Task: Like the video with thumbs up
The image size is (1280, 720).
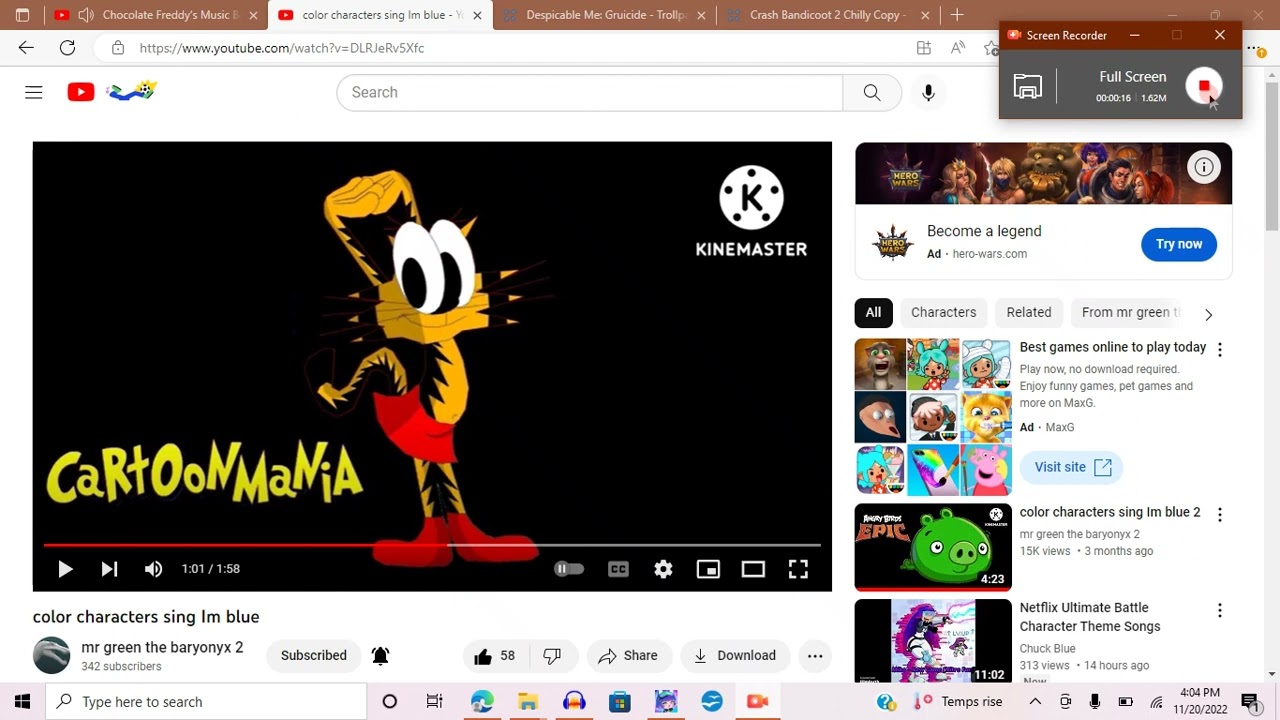Action: pyautogui.click(x=496, y=656)
